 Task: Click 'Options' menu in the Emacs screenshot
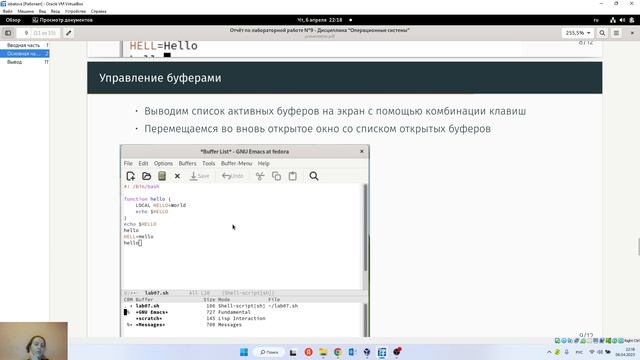point(163,163)
